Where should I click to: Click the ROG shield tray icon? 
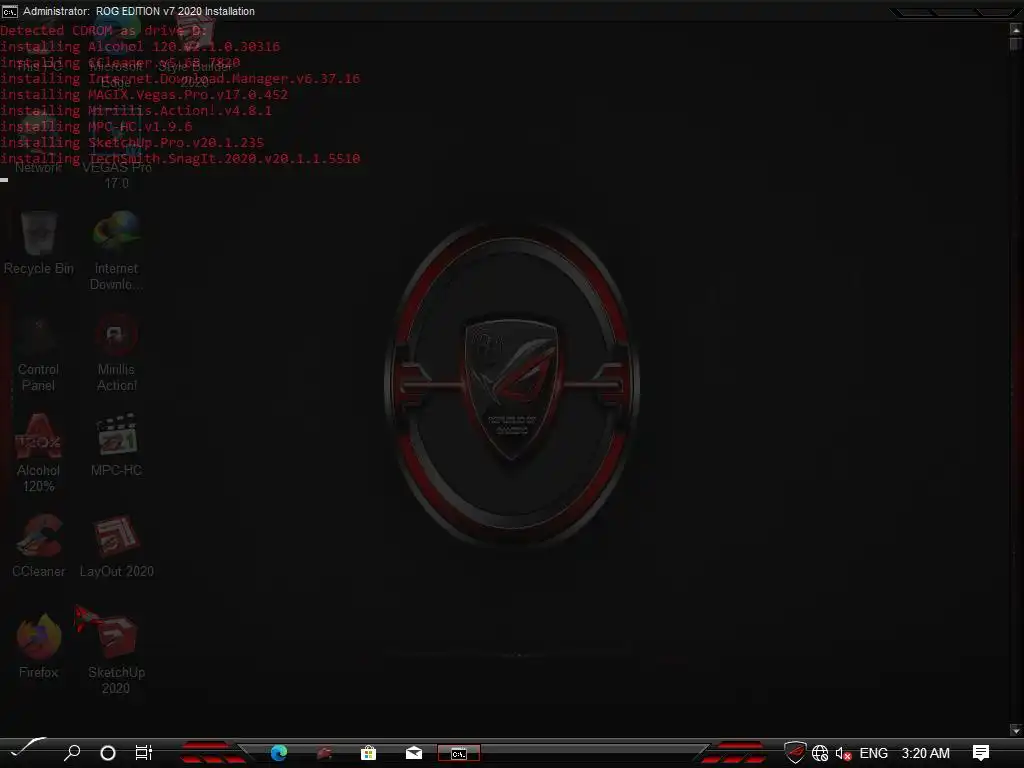pos(795,752)
